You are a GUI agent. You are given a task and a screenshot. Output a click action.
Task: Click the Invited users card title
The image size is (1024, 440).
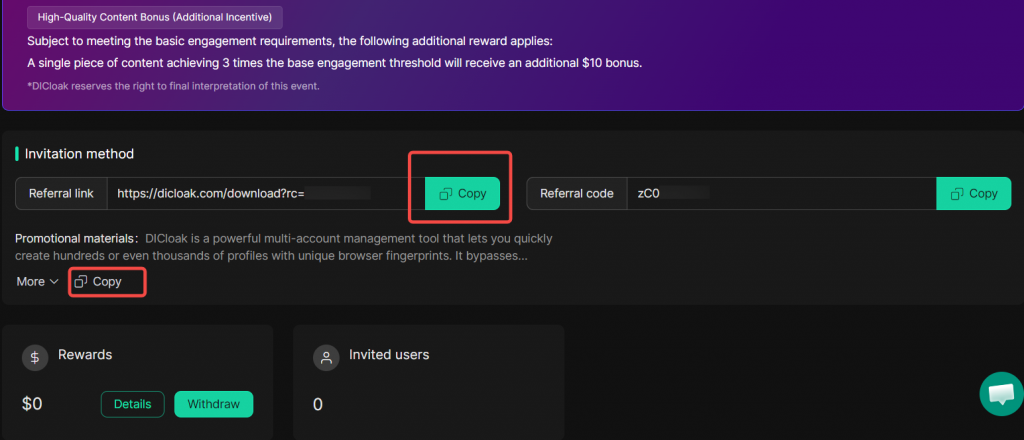[389, 354]
